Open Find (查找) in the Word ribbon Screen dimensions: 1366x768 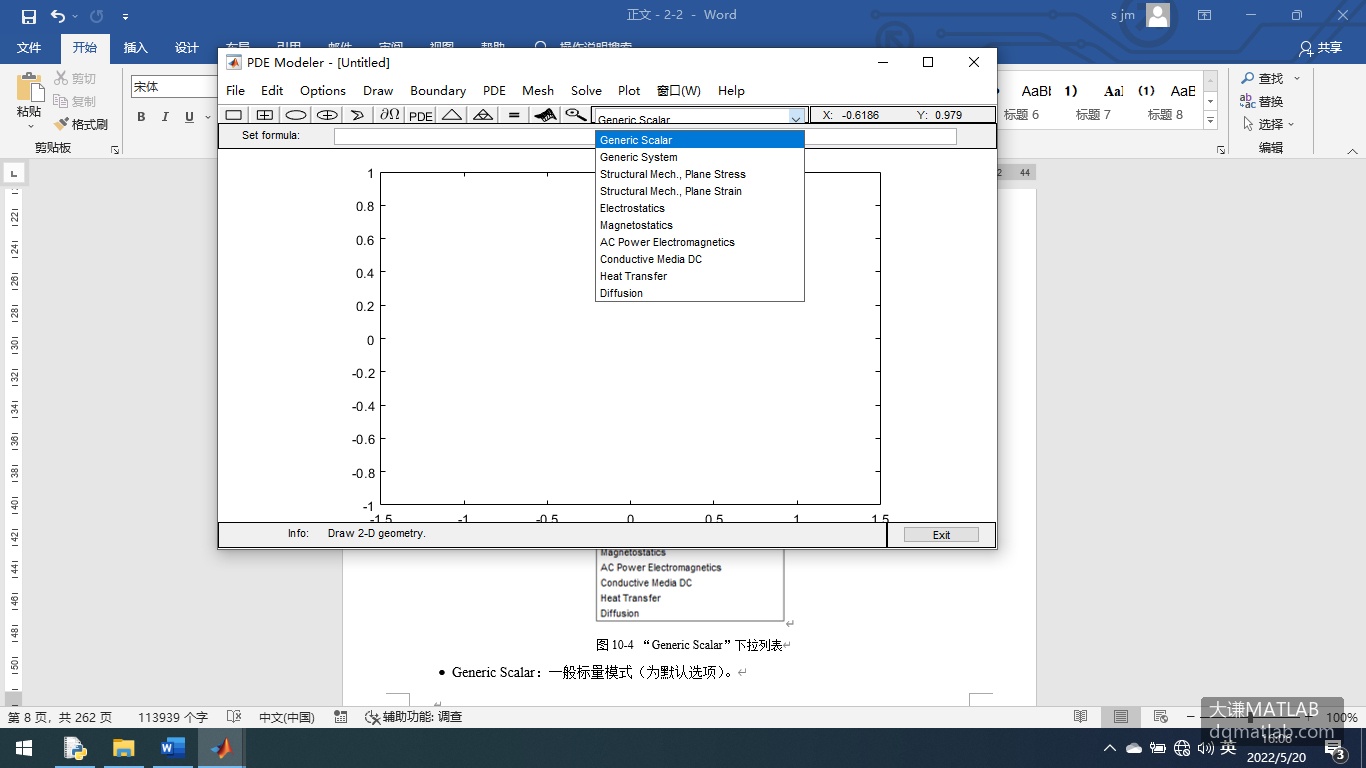[x=1262, y=78]
